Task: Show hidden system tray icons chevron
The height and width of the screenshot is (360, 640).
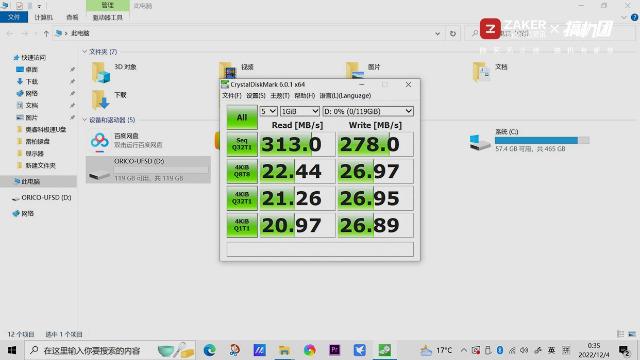Action: click(x=464, y=350)
